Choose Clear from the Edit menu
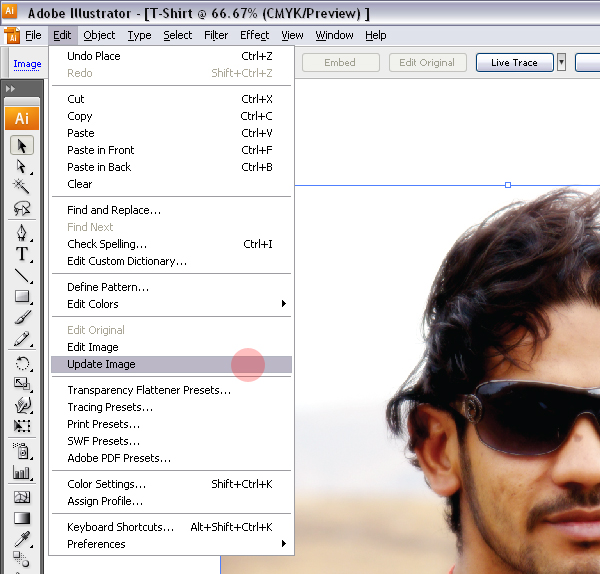The image size is (600, 574). (x=171, y=184)
